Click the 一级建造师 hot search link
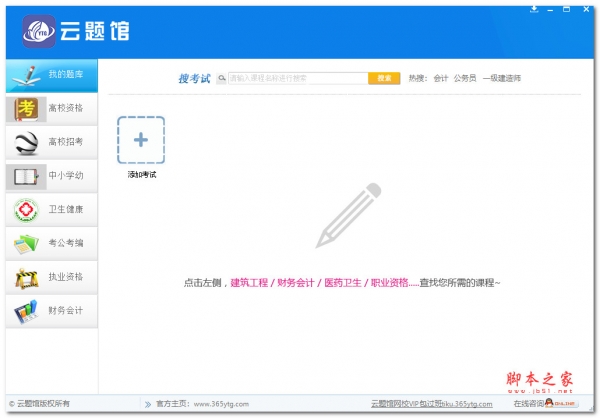This screenshot has width=600, height=418. click(x=501, y=77)
